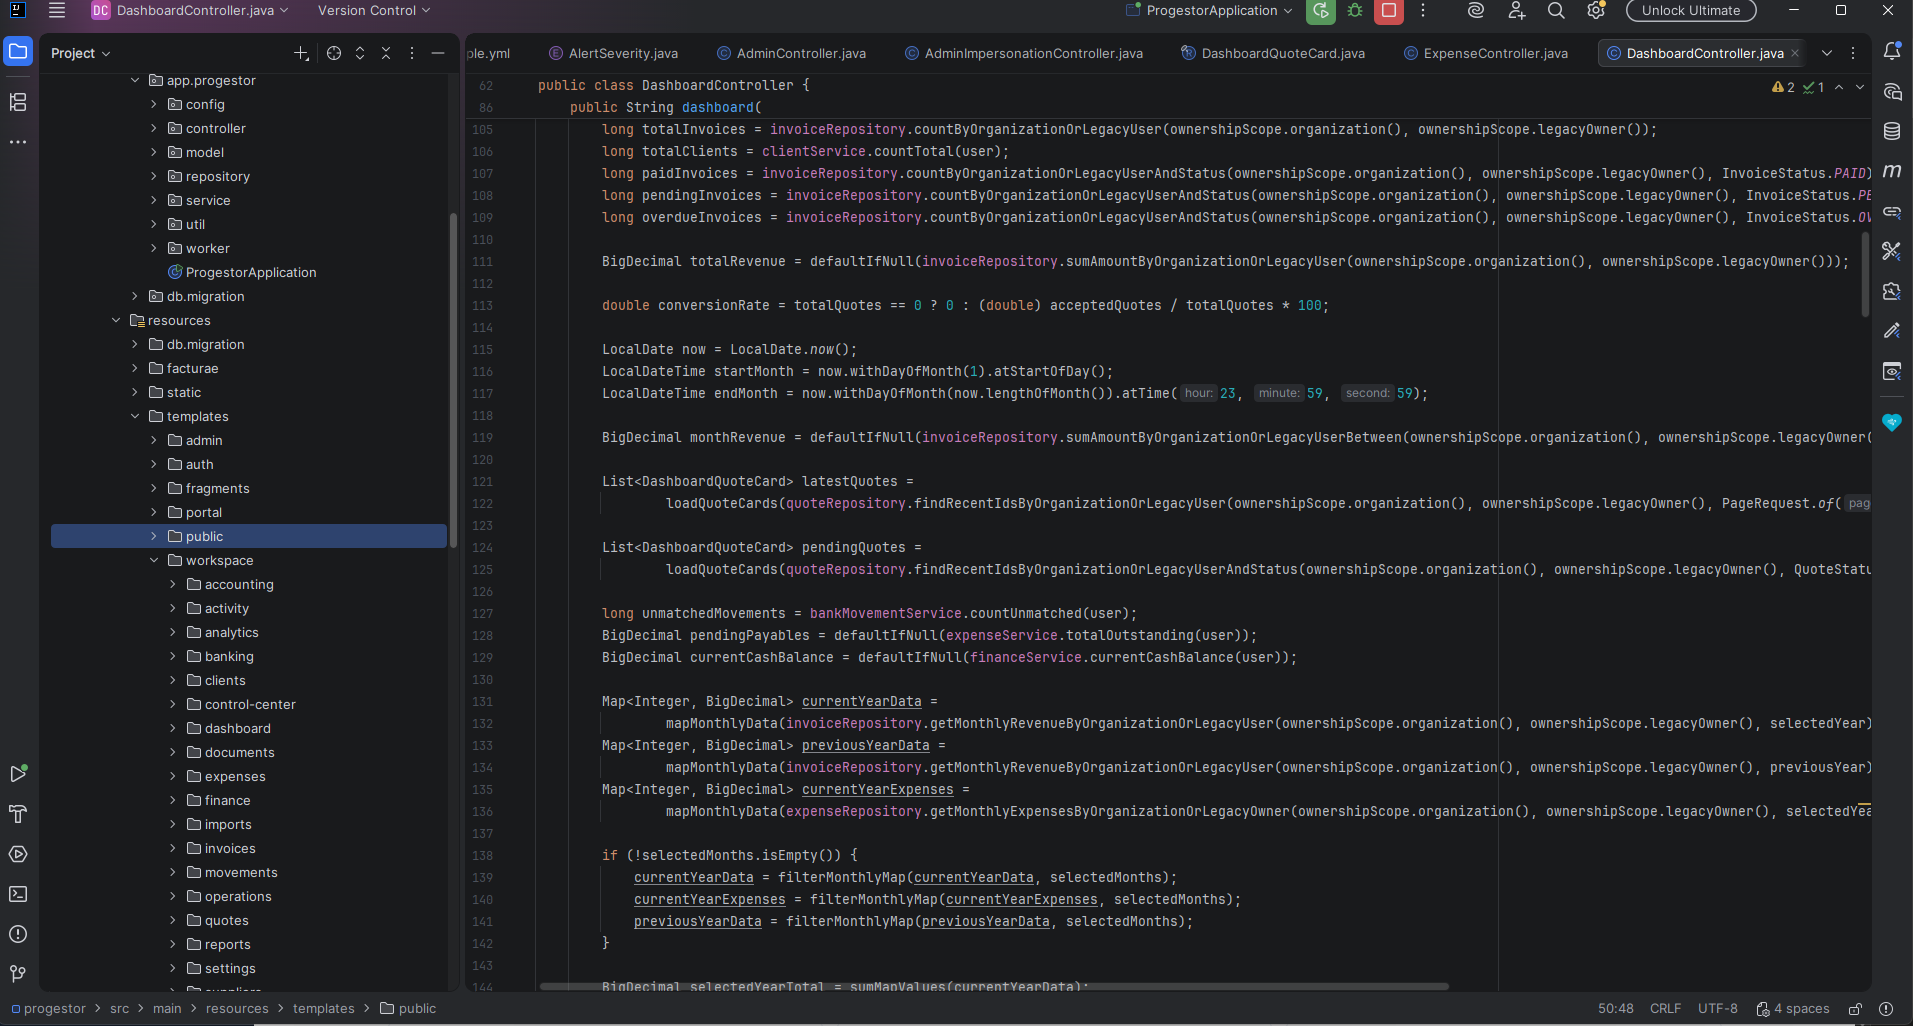Stop the running ProgestorApplication

[1389, 11]
